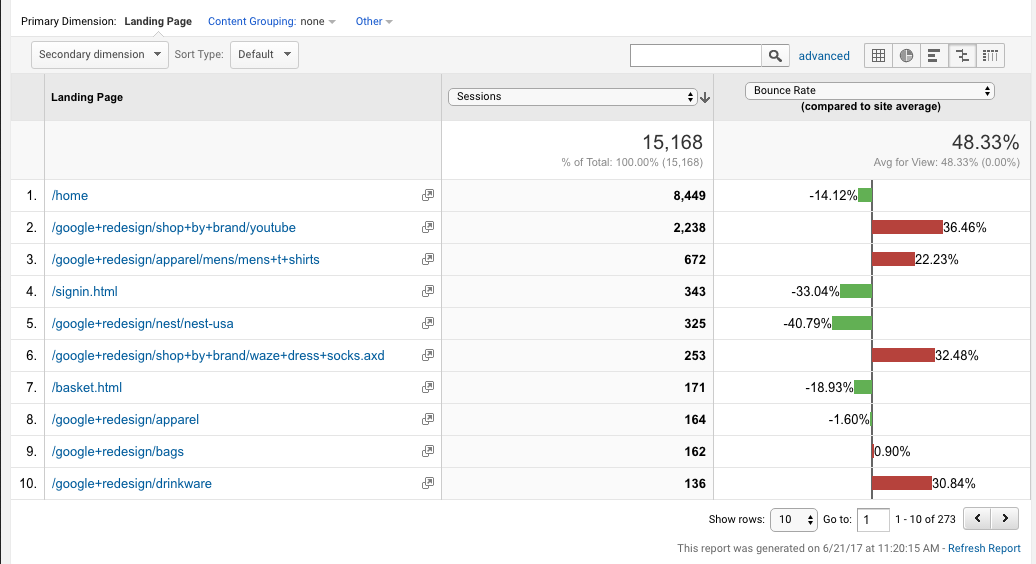Click the table search input field
1036x564 pixels.
click(696, 56)
